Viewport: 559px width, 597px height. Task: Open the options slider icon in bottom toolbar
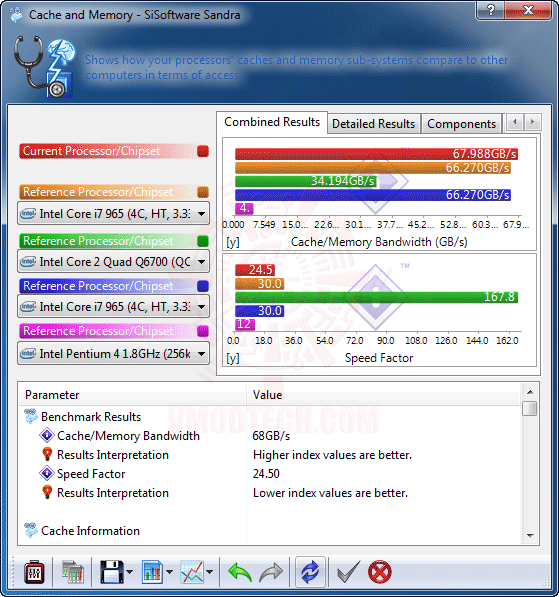(x=34, y=571)
